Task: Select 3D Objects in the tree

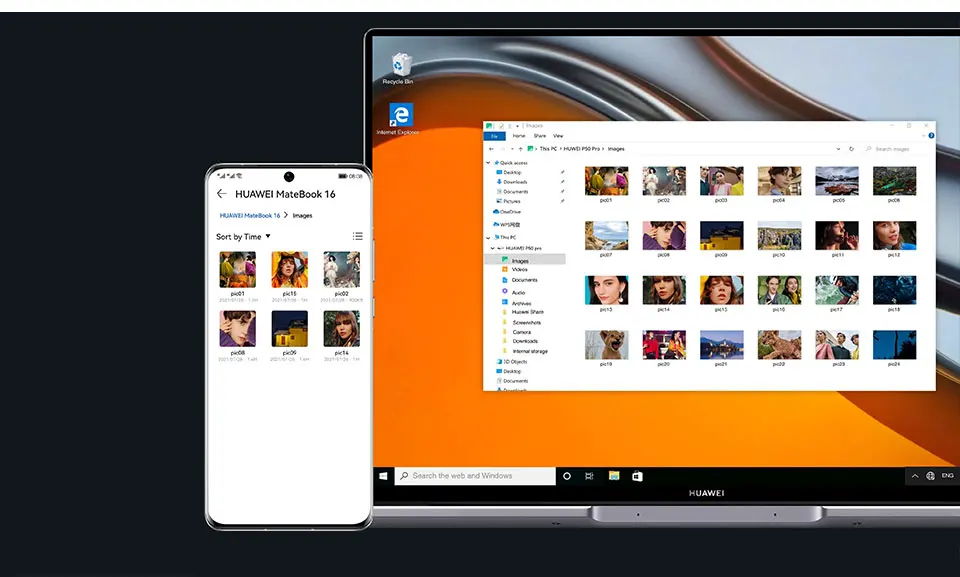Action: tap(514, 362)
